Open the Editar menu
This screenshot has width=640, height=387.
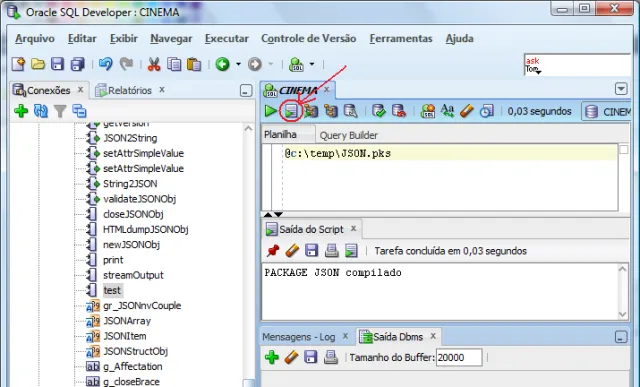click(x=82, y=38)
